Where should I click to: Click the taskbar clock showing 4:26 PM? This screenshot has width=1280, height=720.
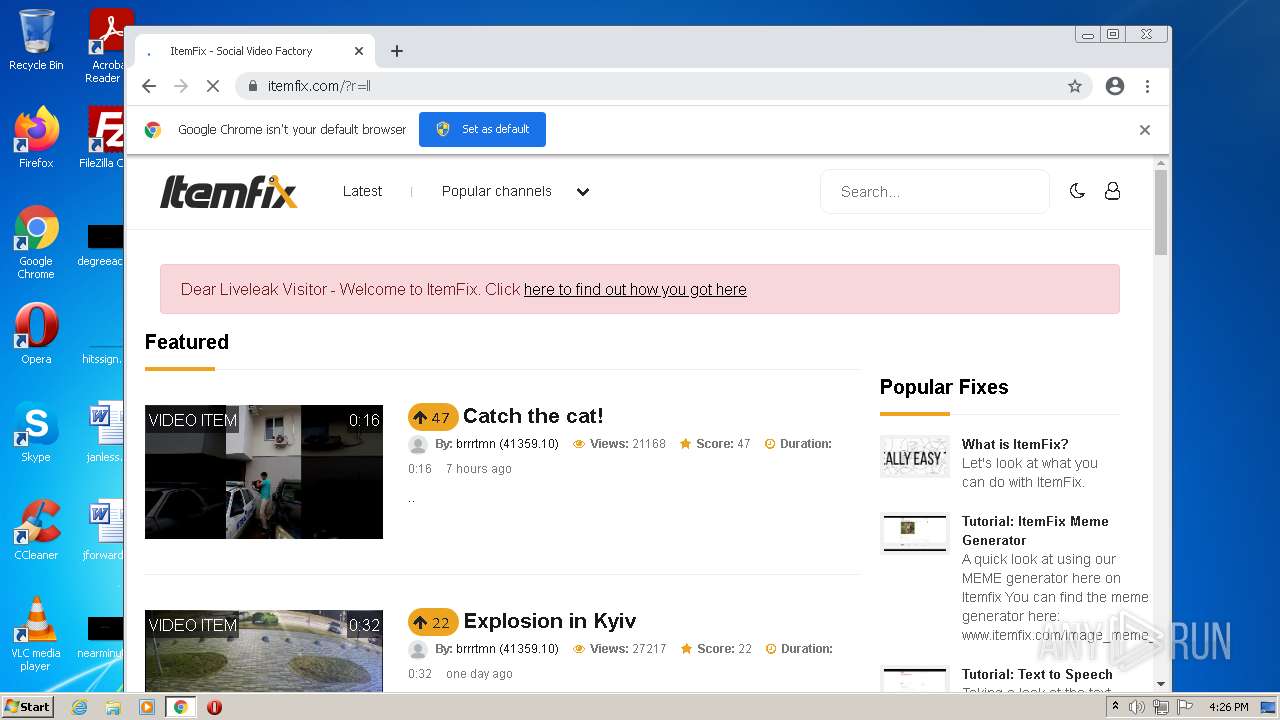click(1228, 707)
